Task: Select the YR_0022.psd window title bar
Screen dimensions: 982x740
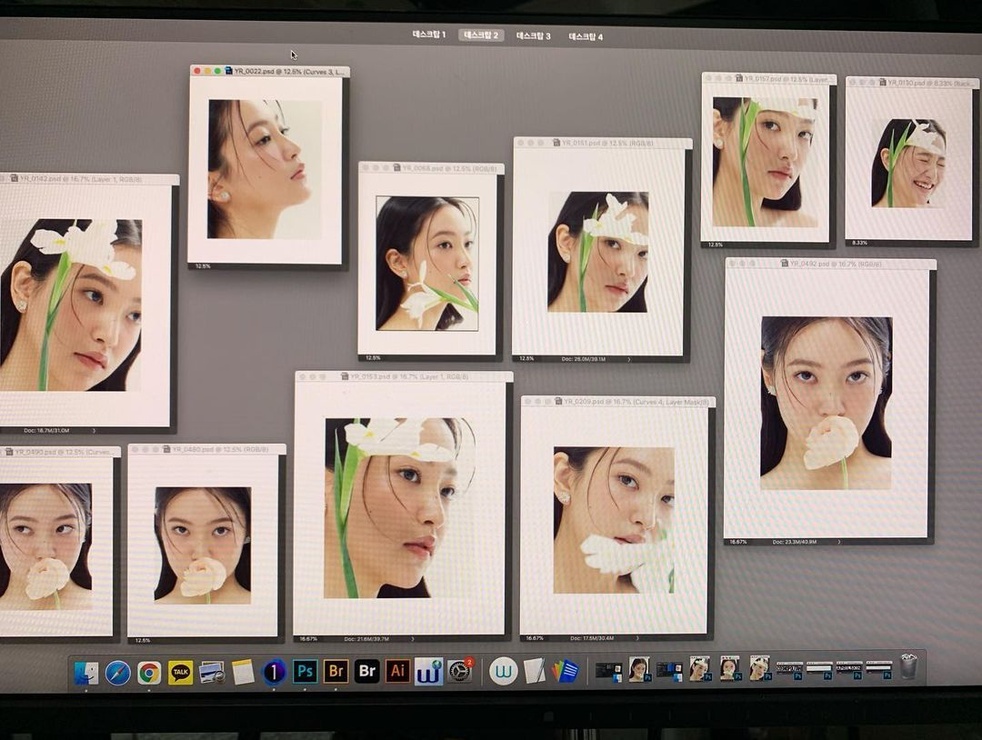Action: pos(270,71)
